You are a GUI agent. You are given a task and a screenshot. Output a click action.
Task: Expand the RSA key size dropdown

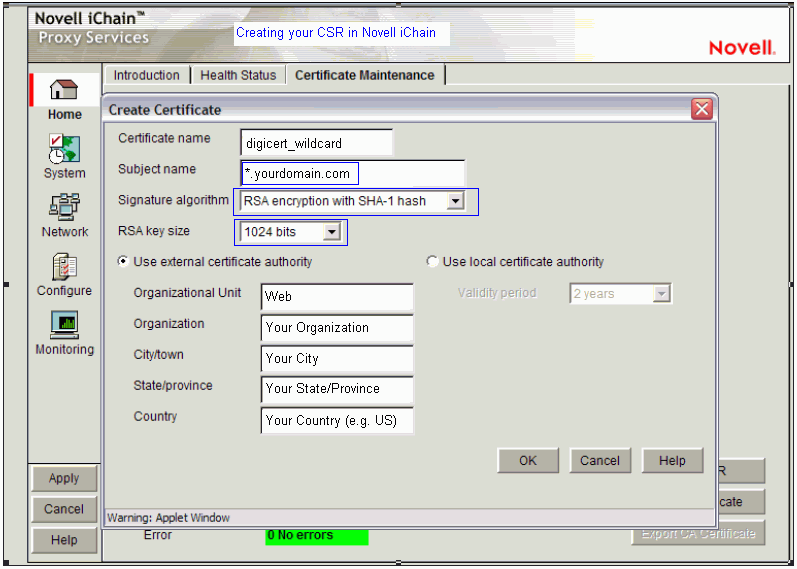click(332, 232)
